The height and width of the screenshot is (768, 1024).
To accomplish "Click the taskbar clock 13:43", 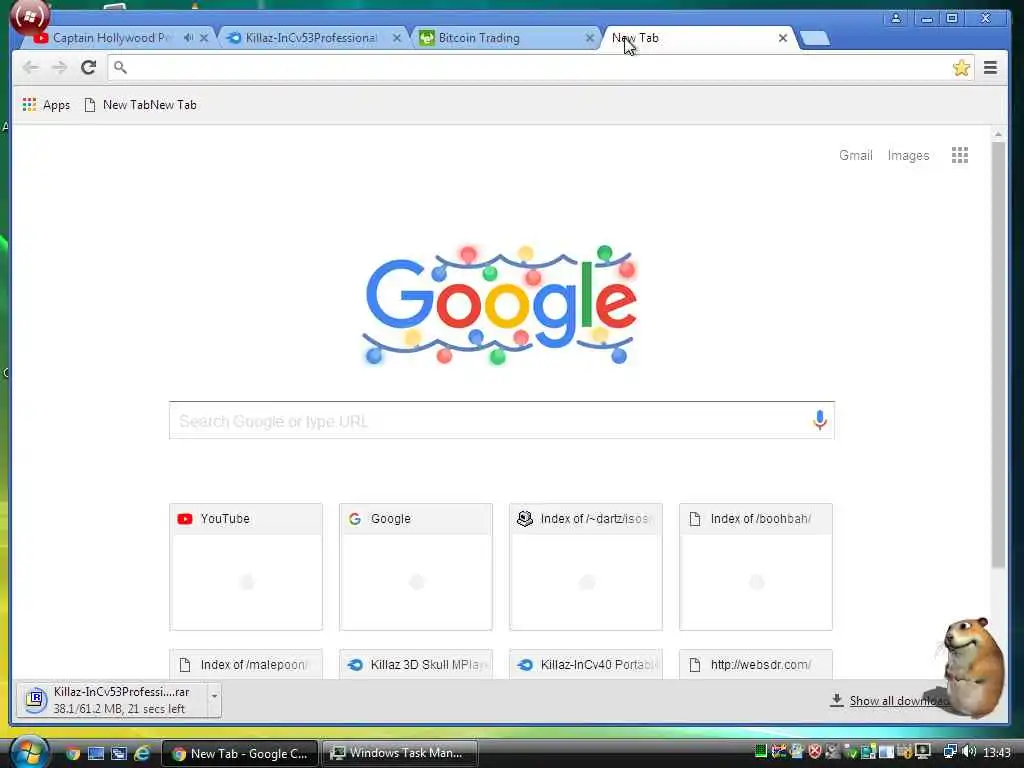I will point(997,752).
